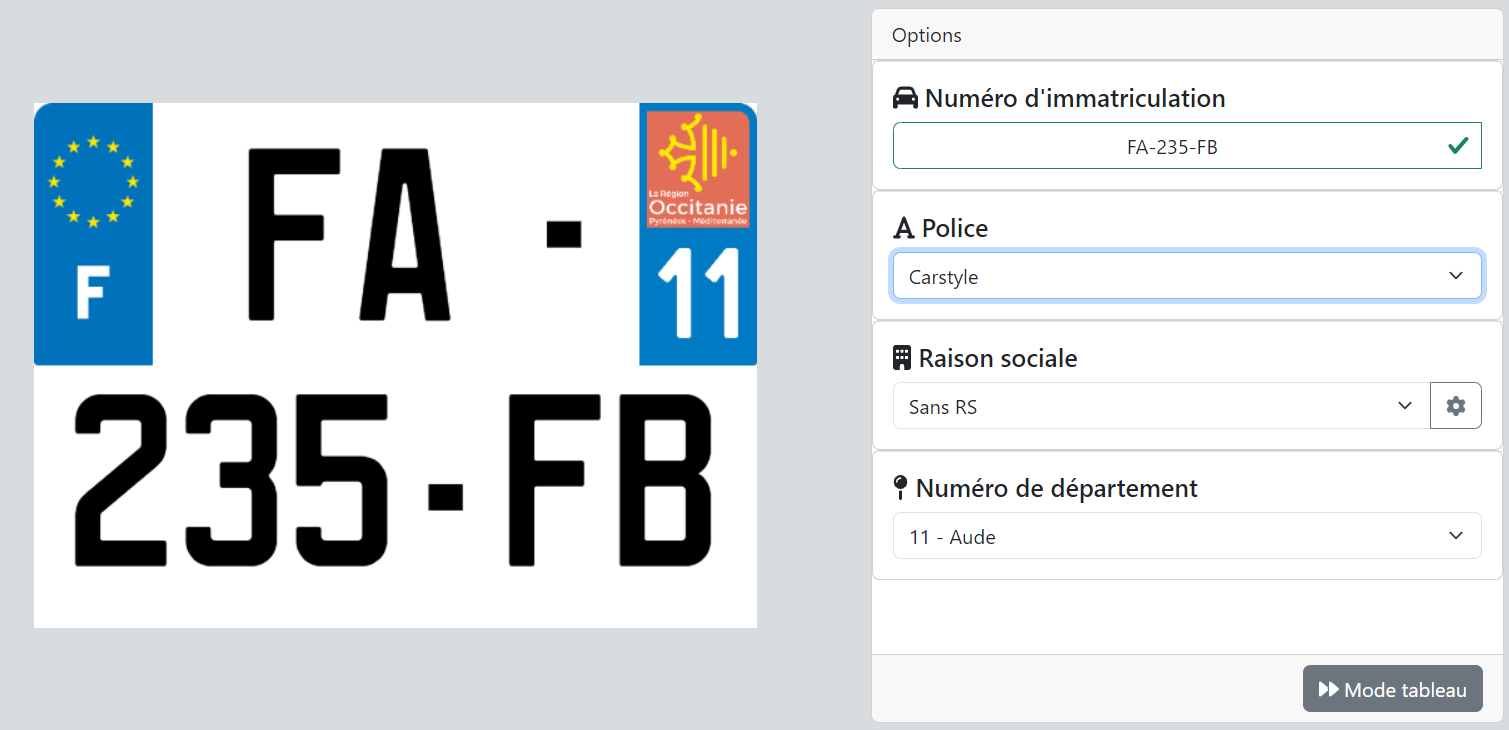This screenshot has height=730, width=1509.
Task: Click the fast-forward icon on Mode tableau
Action: point(1329,690)
